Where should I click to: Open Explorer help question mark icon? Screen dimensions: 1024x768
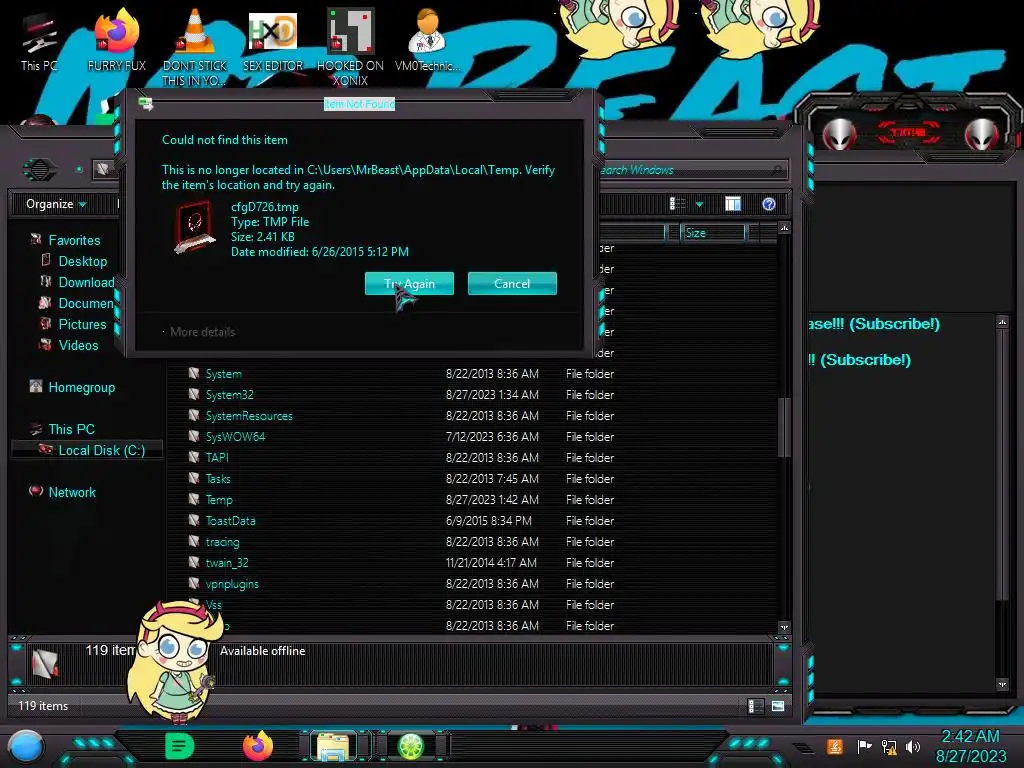tap(769, 204)
